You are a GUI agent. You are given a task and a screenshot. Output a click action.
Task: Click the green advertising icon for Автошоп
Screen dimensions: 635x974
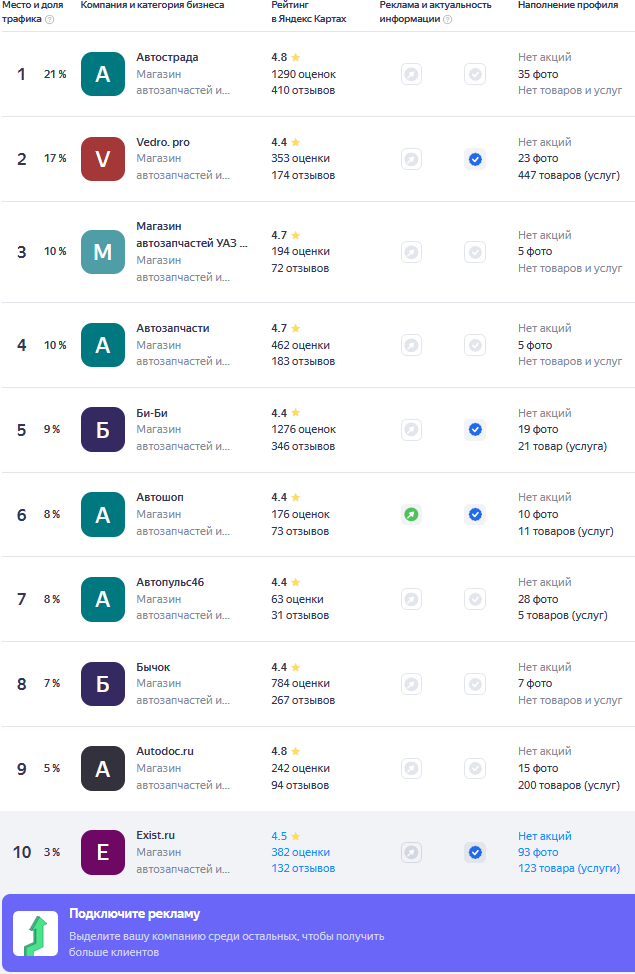tap(411, 514)
